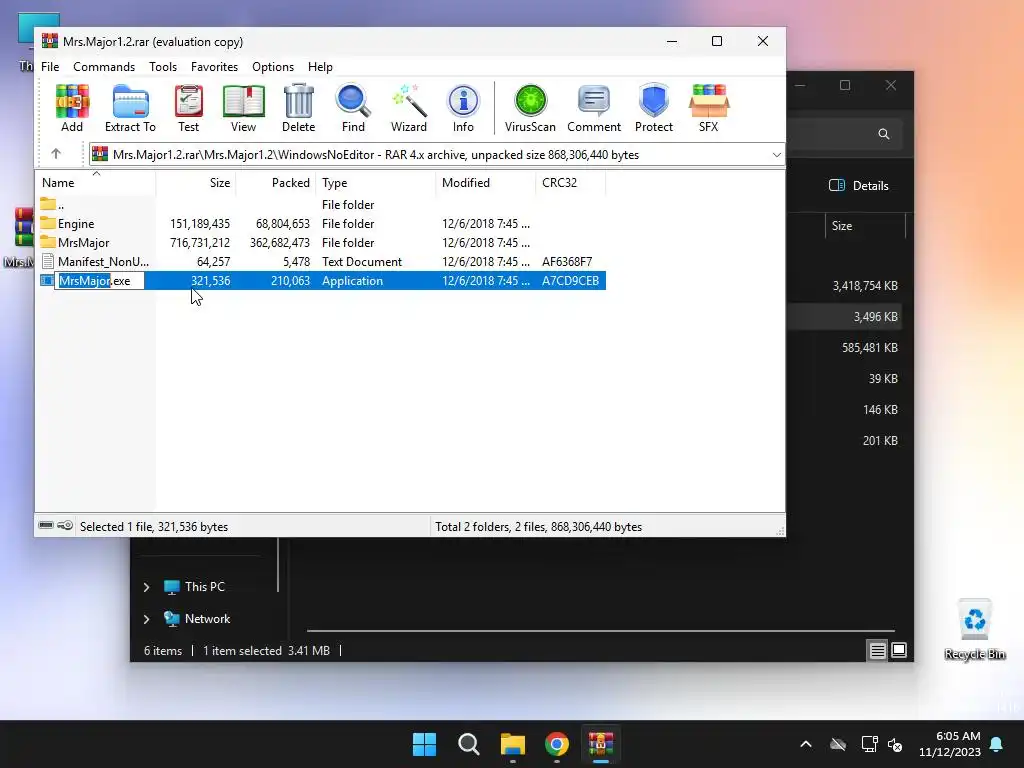Click the Add toolbar icon
Viewport: 1024px width, 768px height.
coord(72,108)
